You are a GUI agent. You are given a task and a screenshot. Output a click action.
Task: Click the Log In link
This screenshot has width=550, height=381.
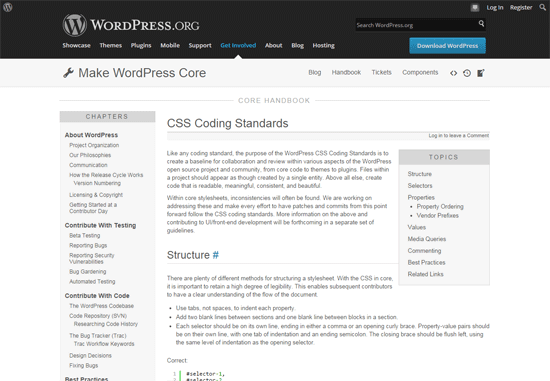pos(495,7)
